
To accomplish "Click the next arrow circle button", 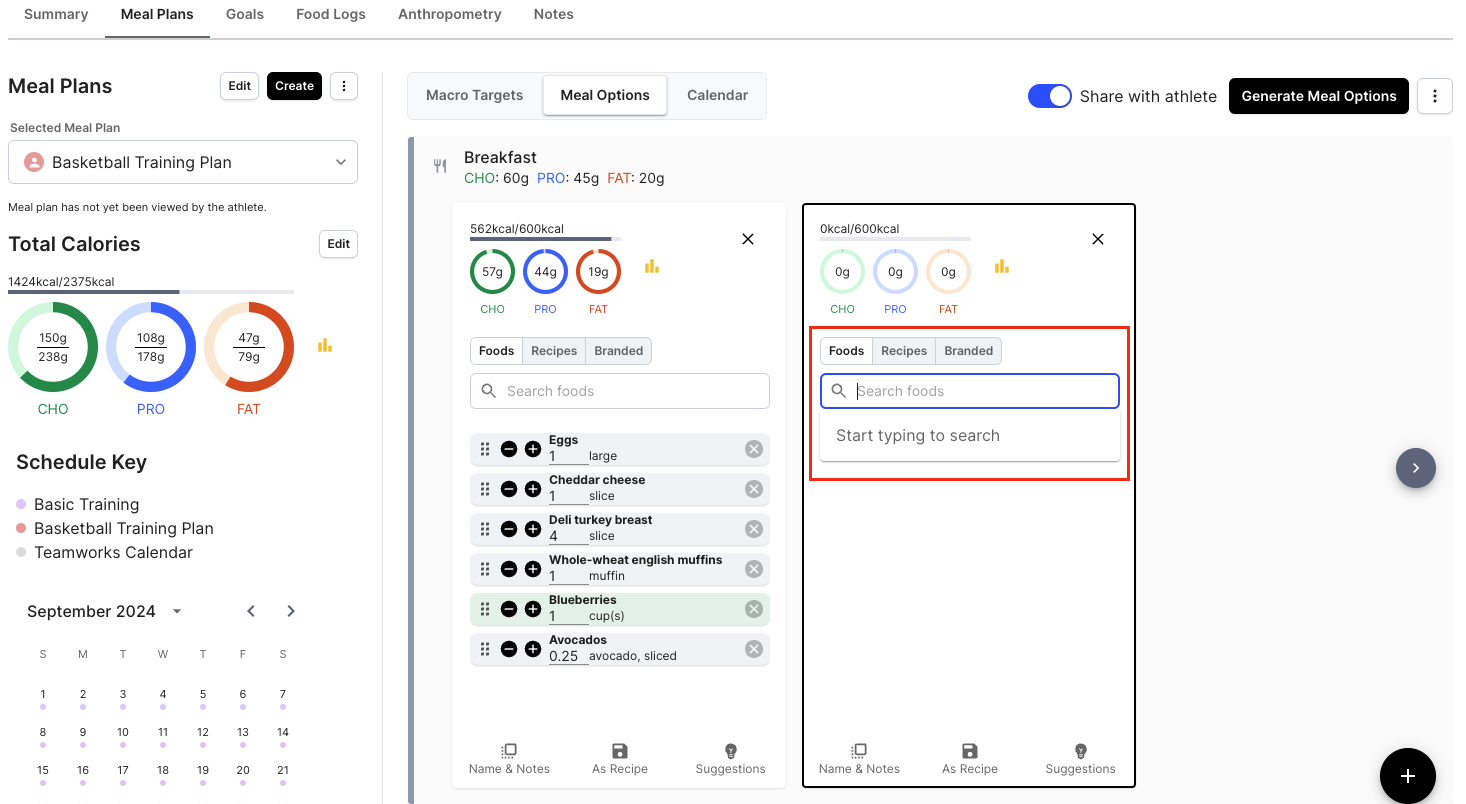I will pyautogui.click(x=1416, y=468).
